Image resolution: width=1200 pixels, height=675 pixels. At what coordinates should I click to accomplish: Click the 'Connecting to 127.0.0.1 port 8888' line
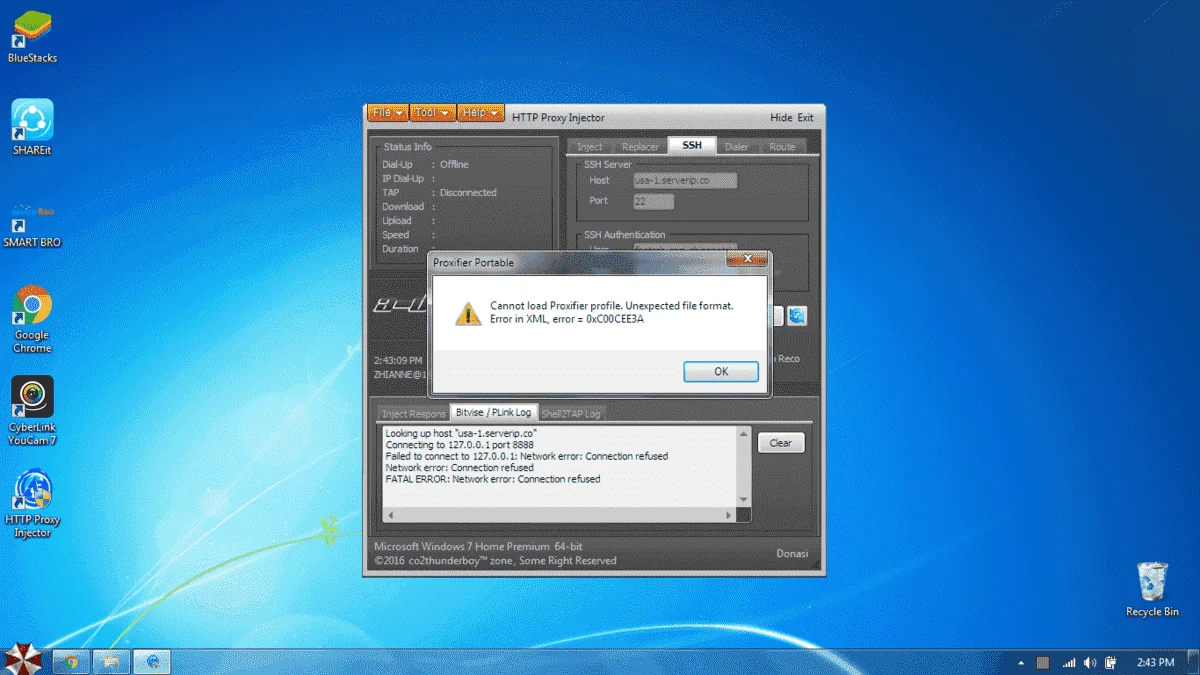click(x=459, y=445)
